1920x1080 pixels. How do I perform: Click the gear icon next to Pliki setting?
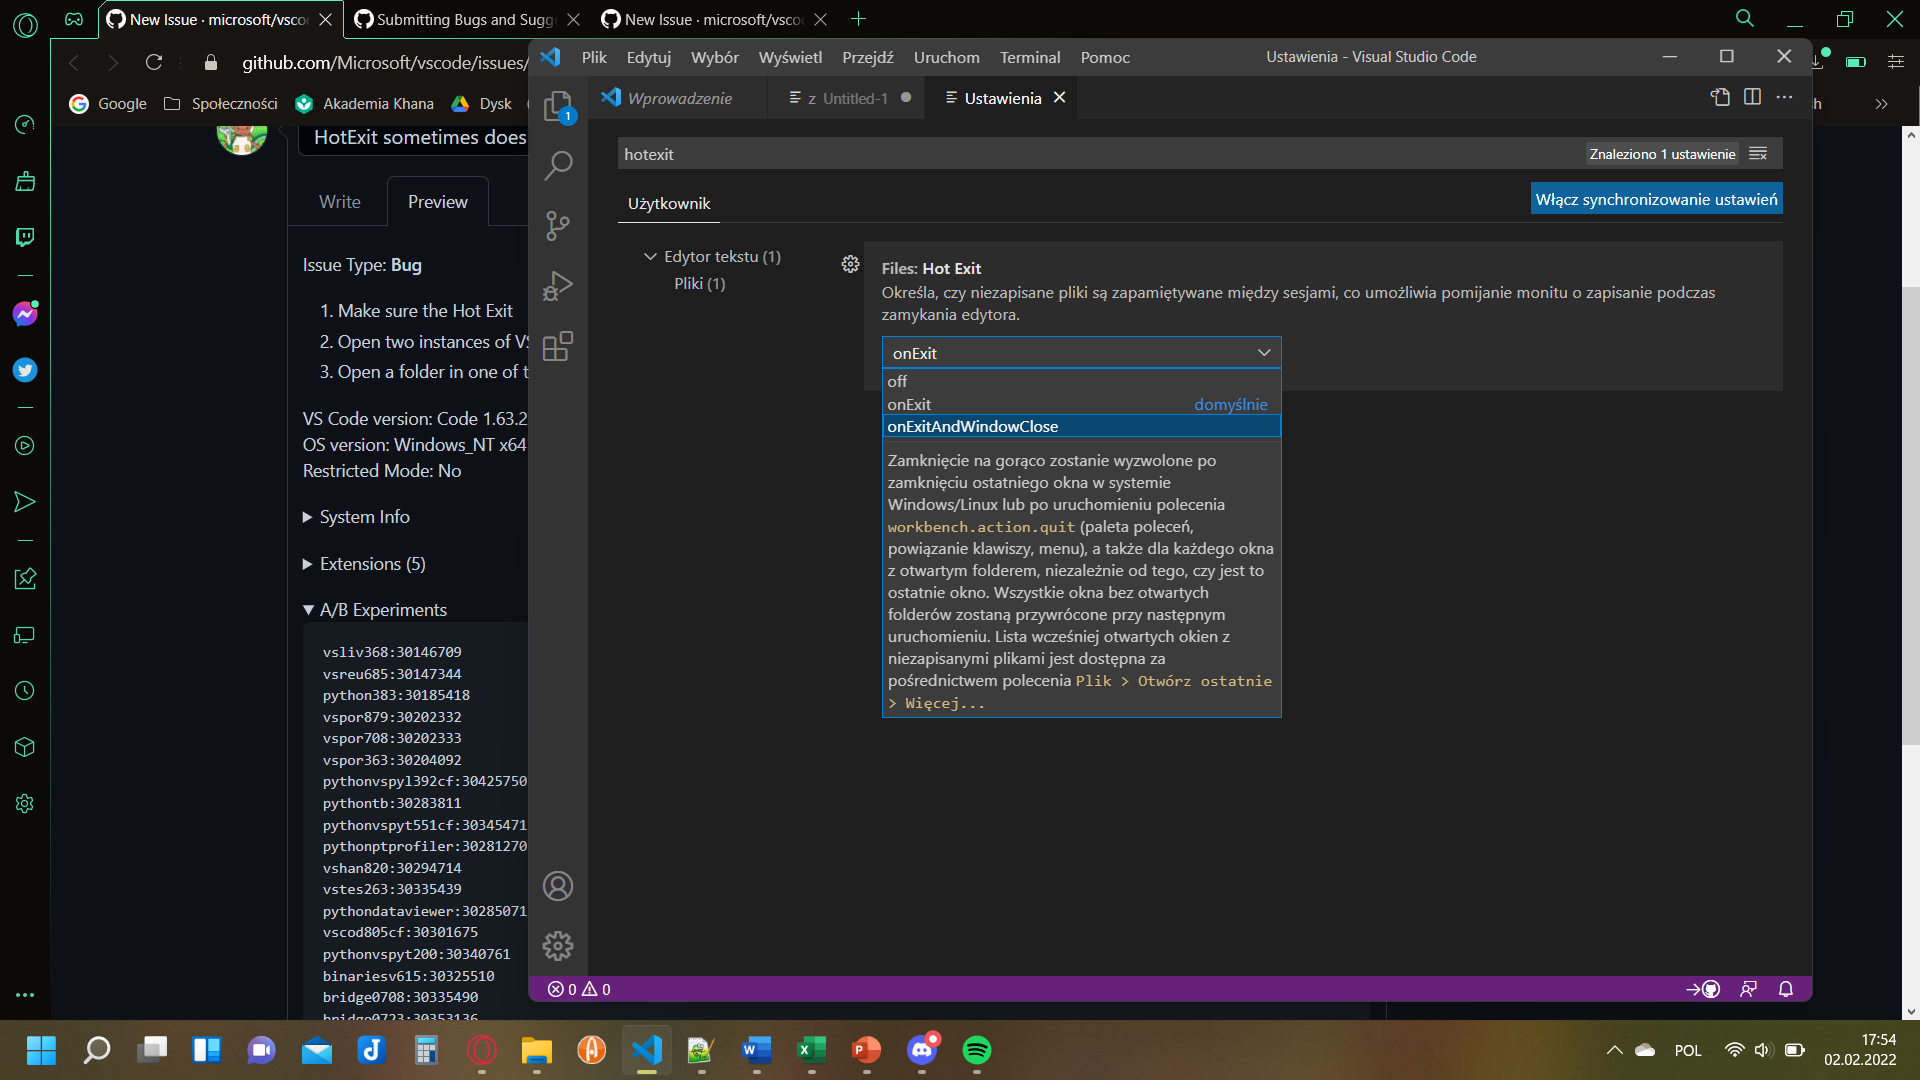pos(850,264)
